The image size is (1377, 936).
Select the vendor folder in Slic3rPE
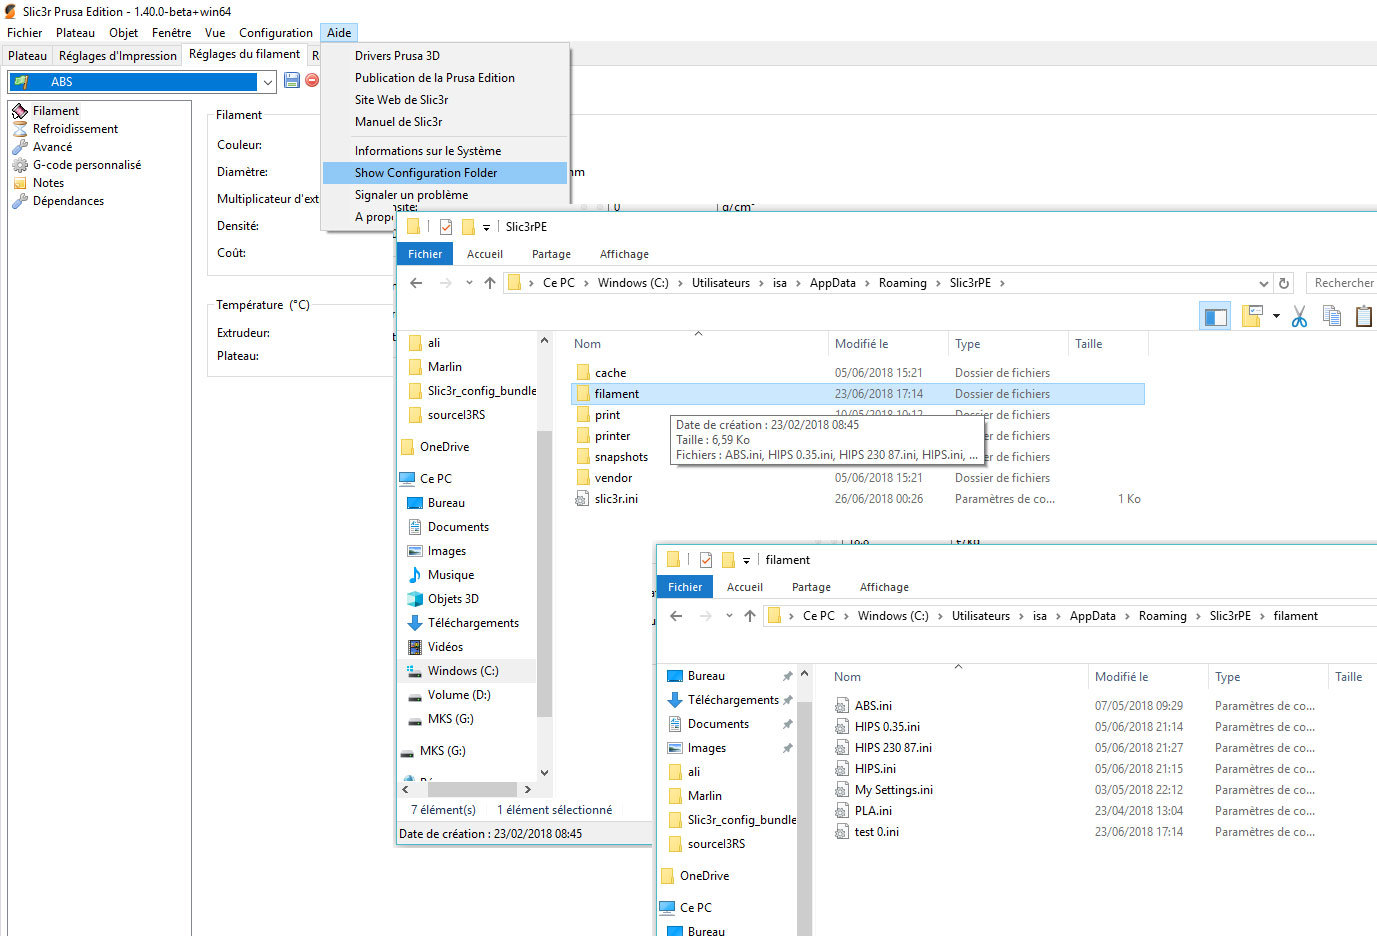pos(613,478)
